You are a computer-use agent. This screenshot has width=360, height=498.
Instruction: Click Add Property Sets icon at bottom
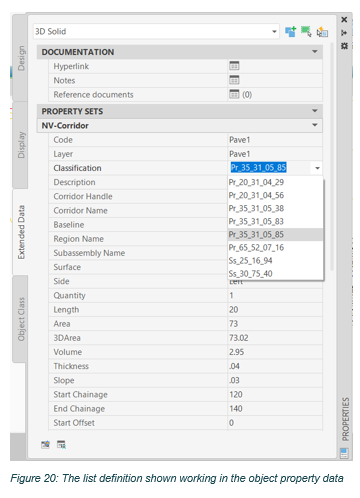45,444
